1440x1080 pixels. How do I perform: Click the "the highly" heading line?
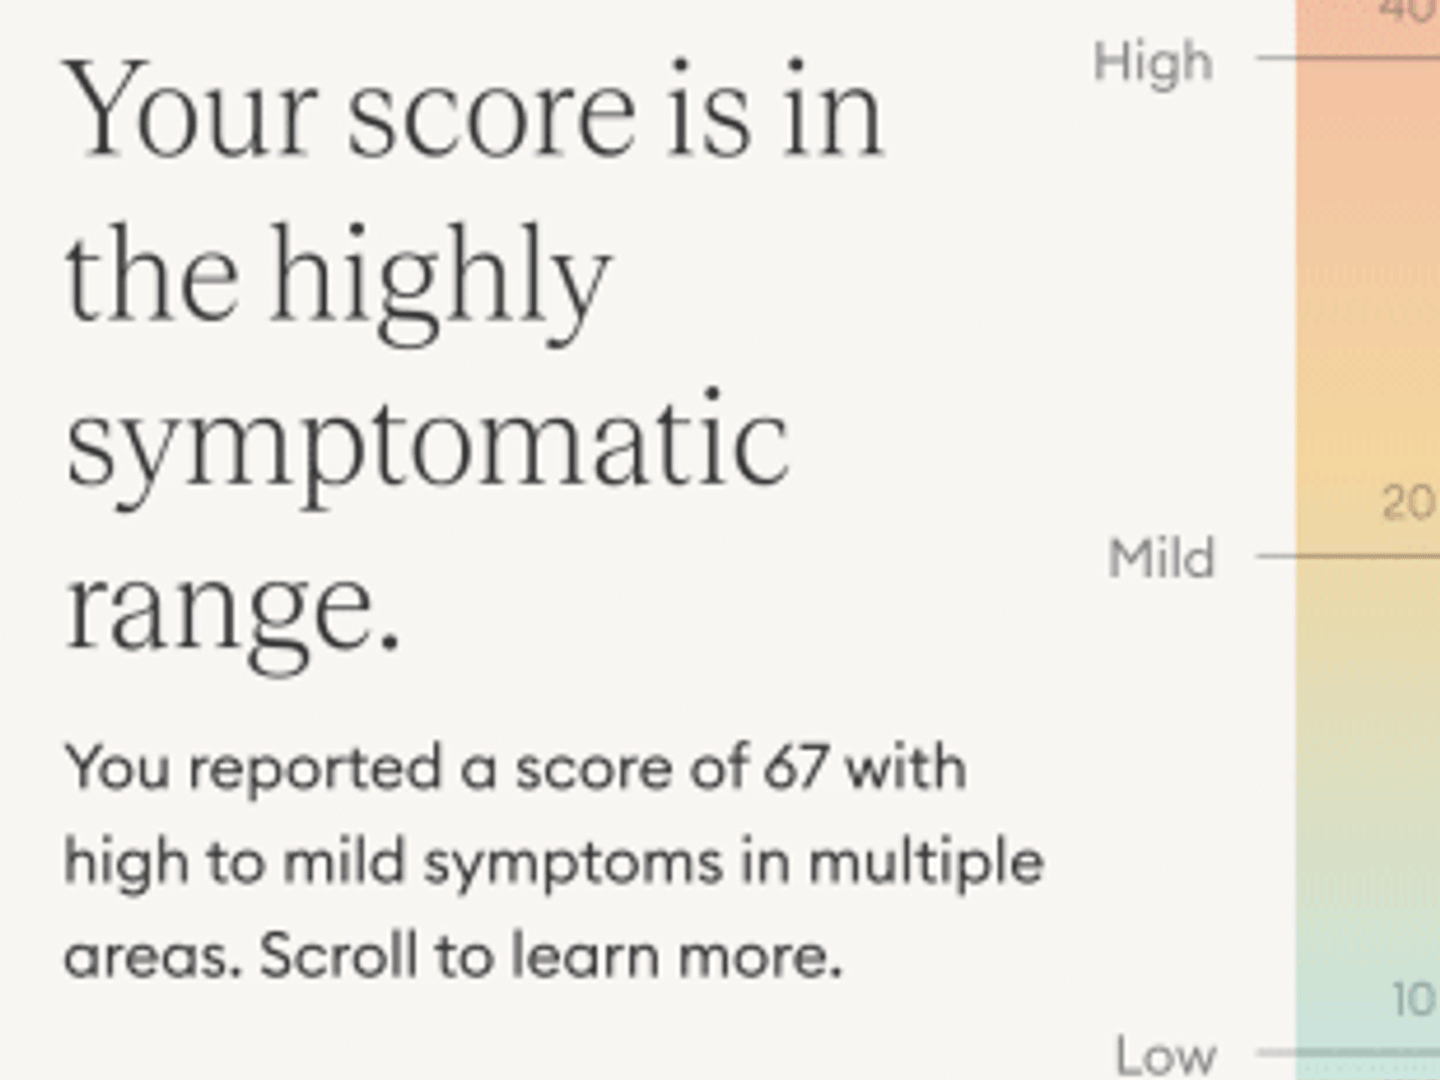[337, 280]
